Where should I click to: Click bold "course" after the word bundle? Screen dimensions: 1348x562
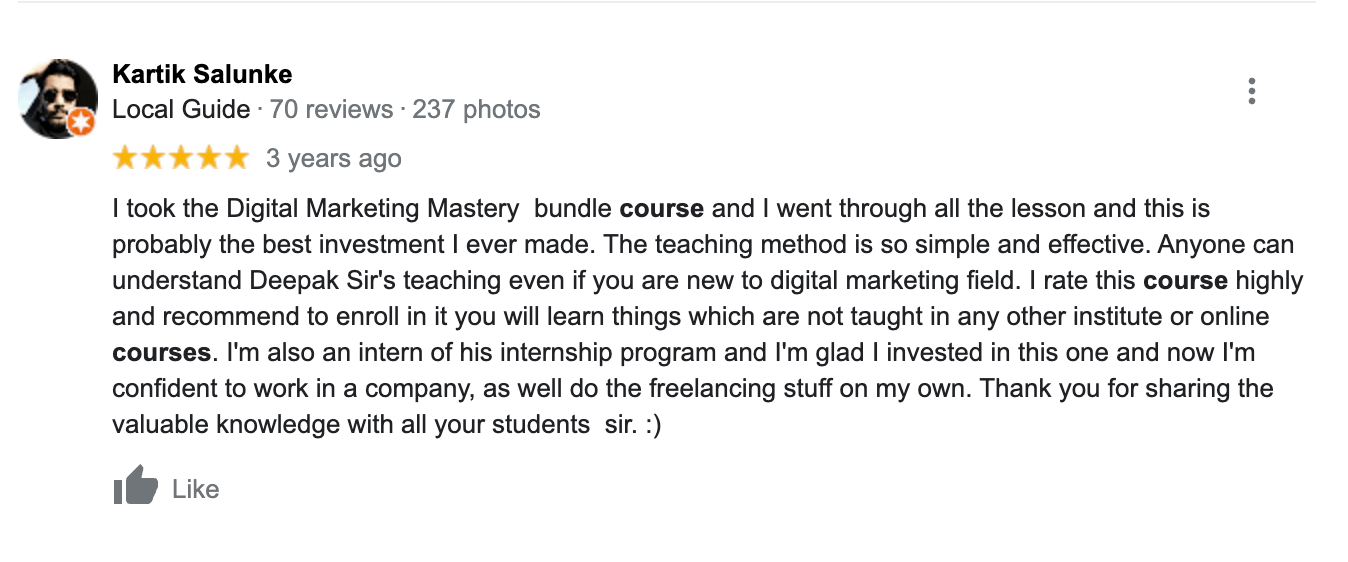(661, 209)
